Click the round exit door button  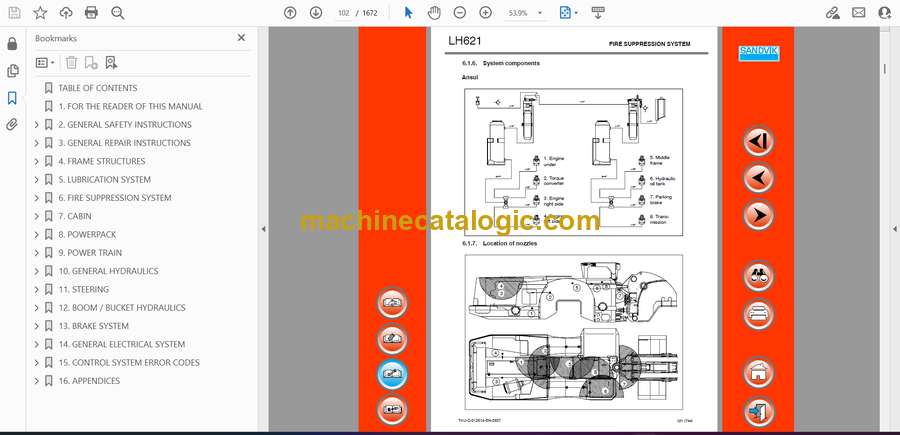(758, 411)
